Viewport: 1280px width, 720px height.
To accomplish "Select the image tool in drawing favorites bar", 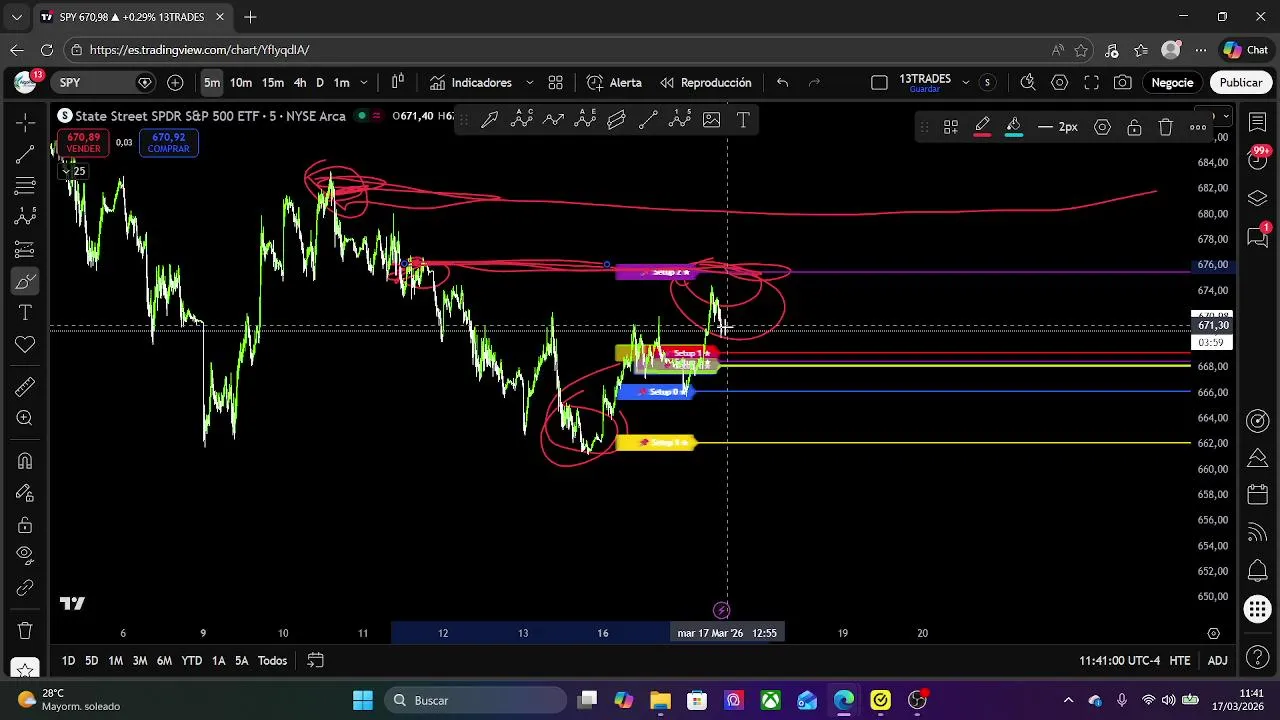I will 712,120.
